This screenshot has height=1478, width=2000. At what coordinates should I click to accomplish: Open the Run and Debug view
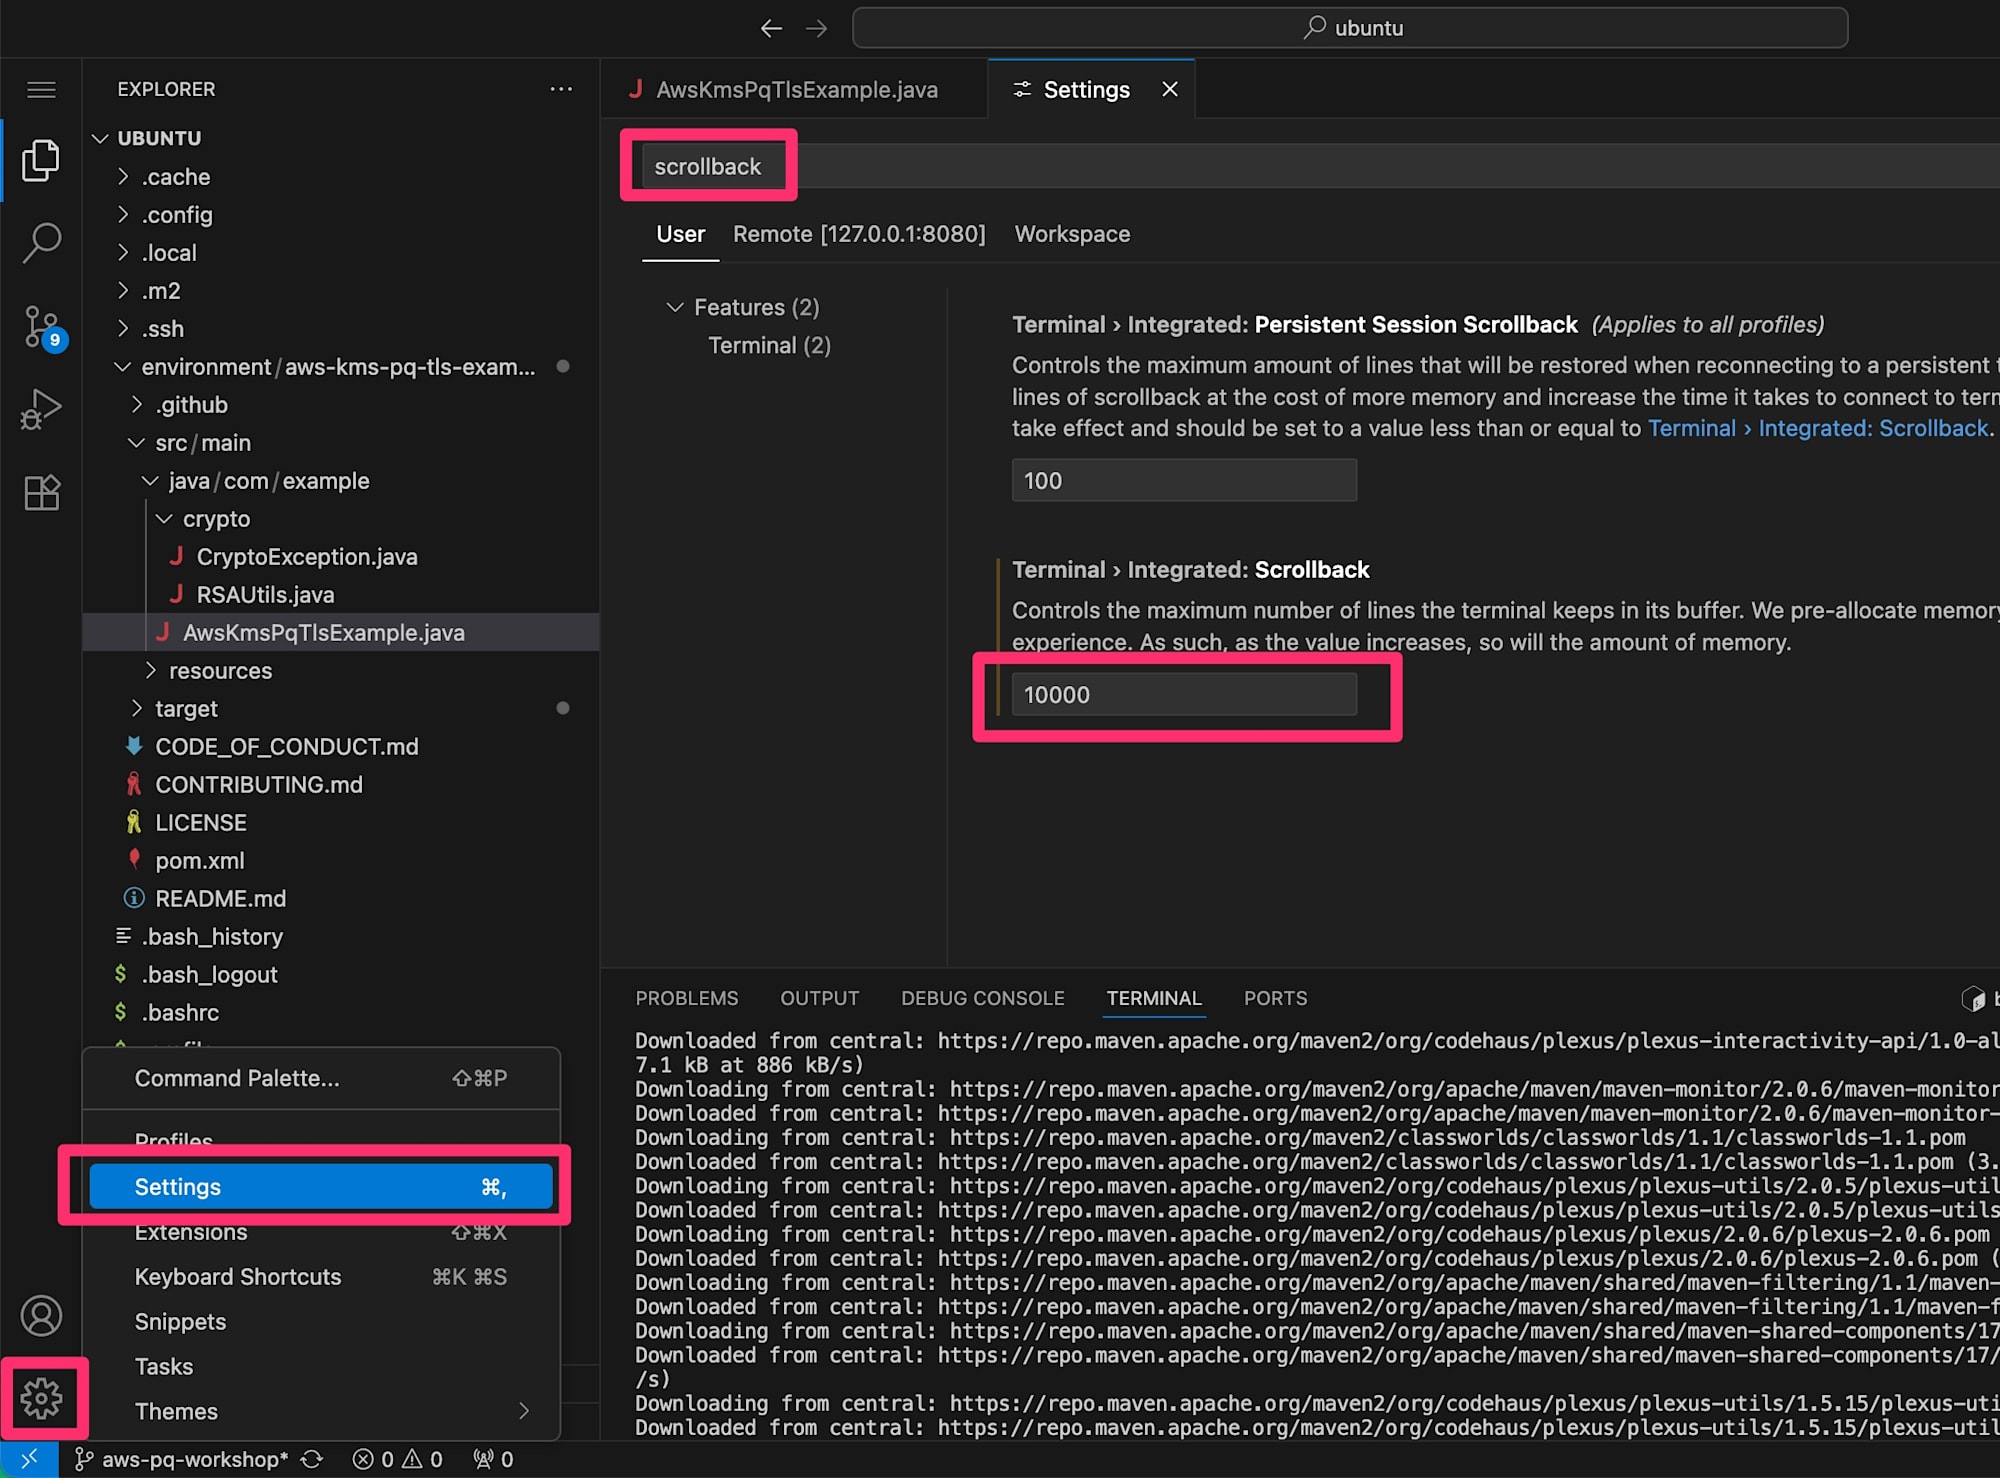[41, 409]
